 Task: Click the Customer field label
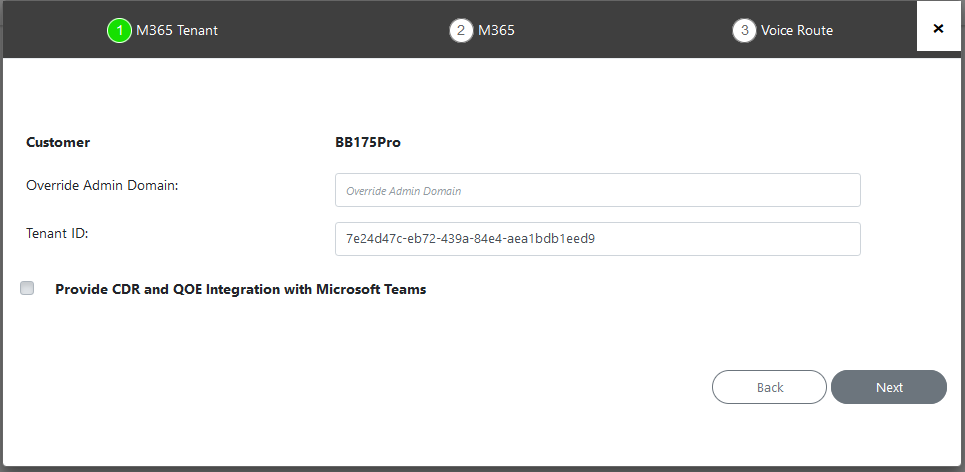coord(58,142)
